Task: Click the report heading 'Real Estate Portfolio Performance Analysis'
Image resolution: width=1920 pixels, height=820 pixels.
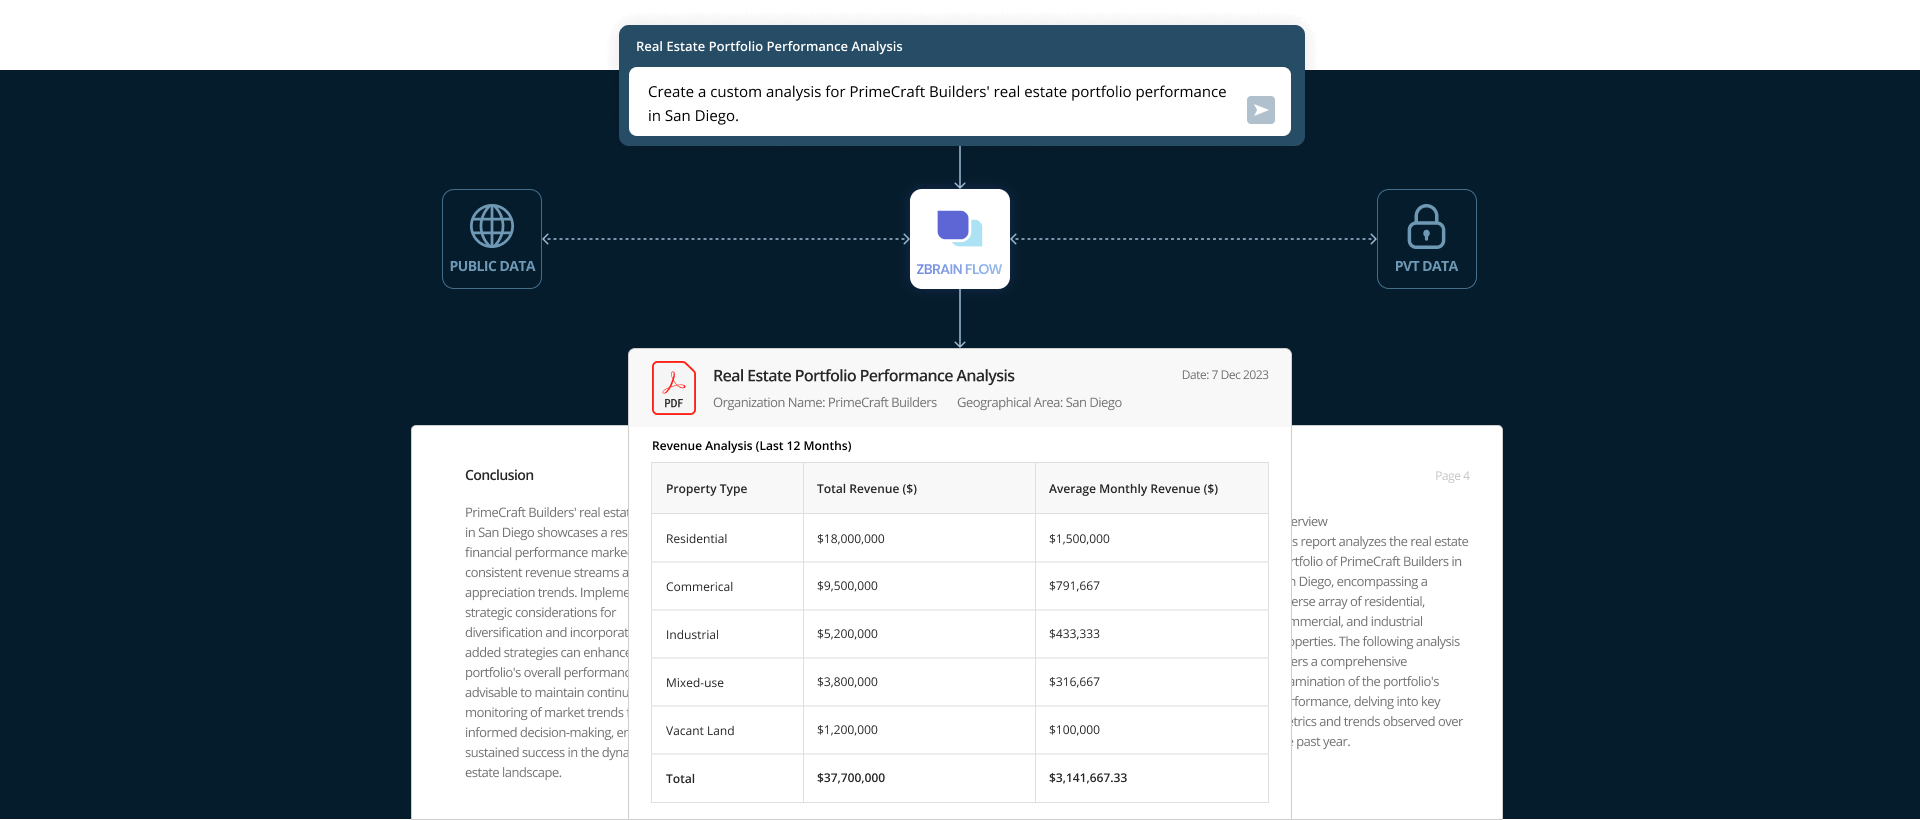Action: (864, 376)
